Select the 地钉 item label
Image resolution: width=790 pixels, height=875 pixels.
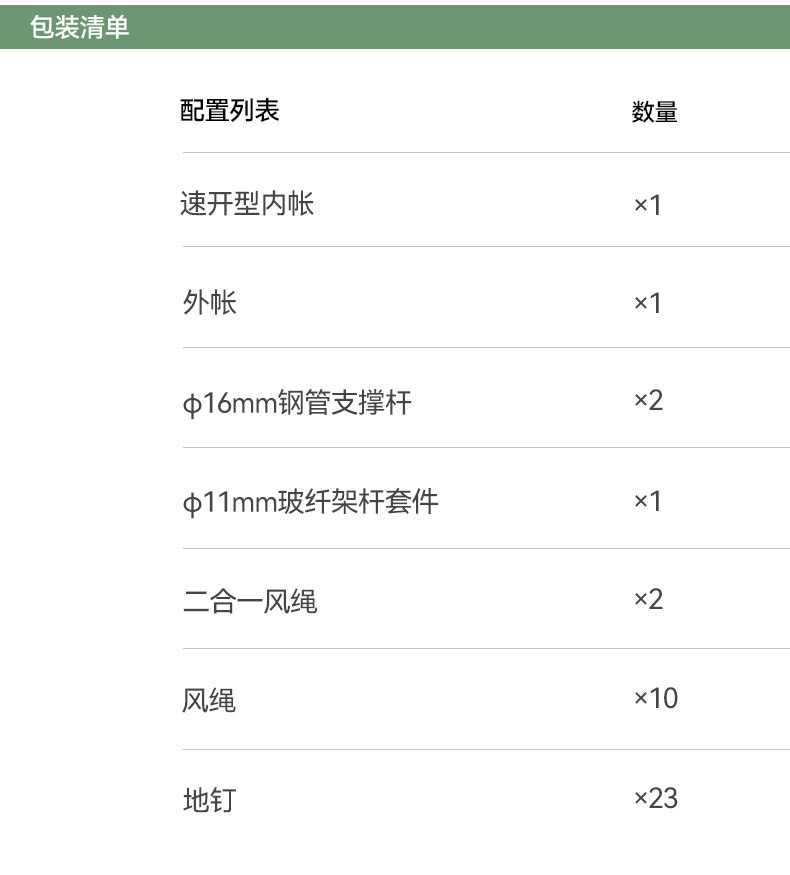click(x=210, y=800)
